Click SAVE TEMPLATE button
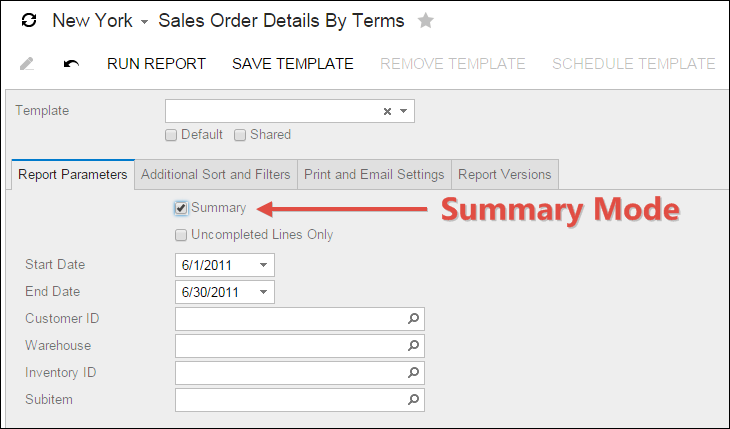This screenshot has height=429, width=730. point(293,64)
